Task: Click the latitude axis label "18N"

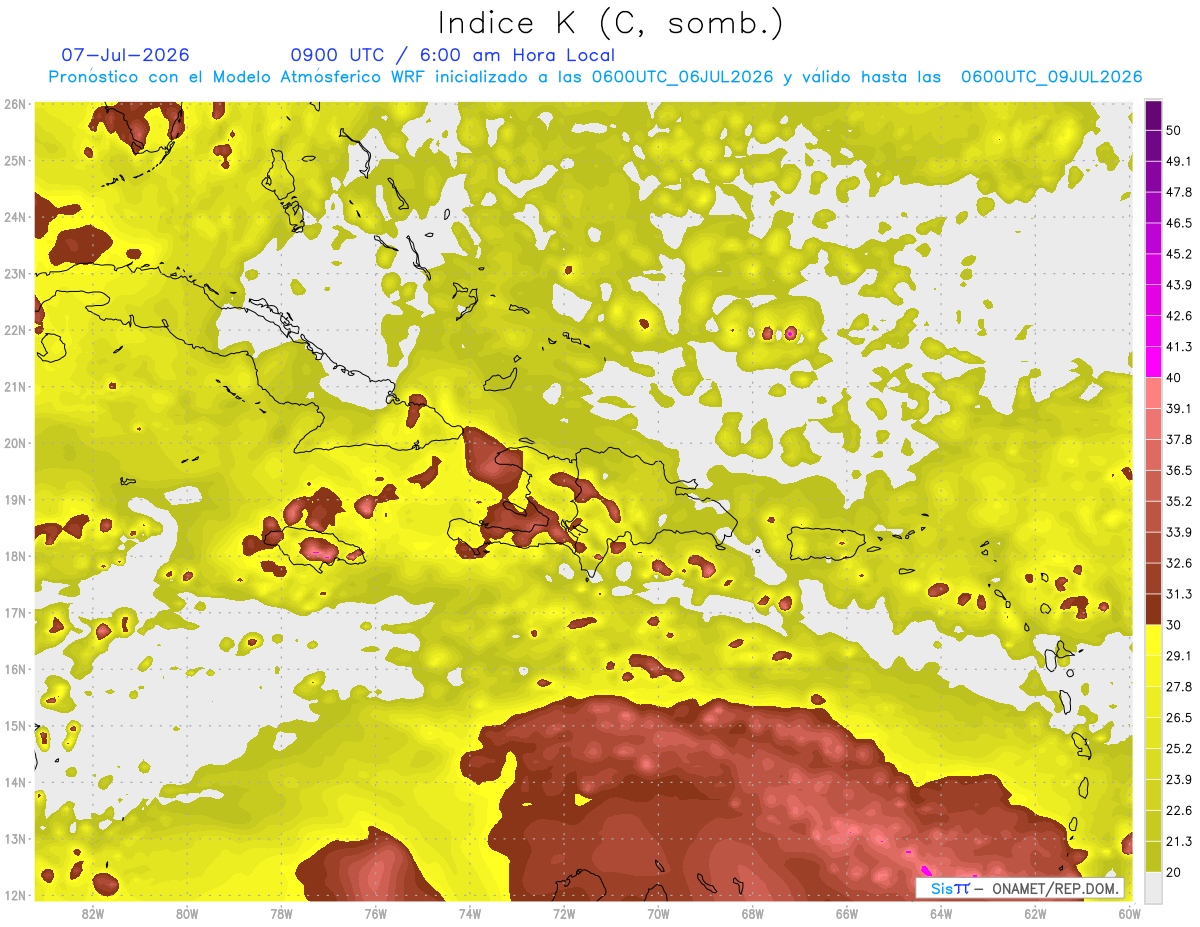Action: click(15, 556)
